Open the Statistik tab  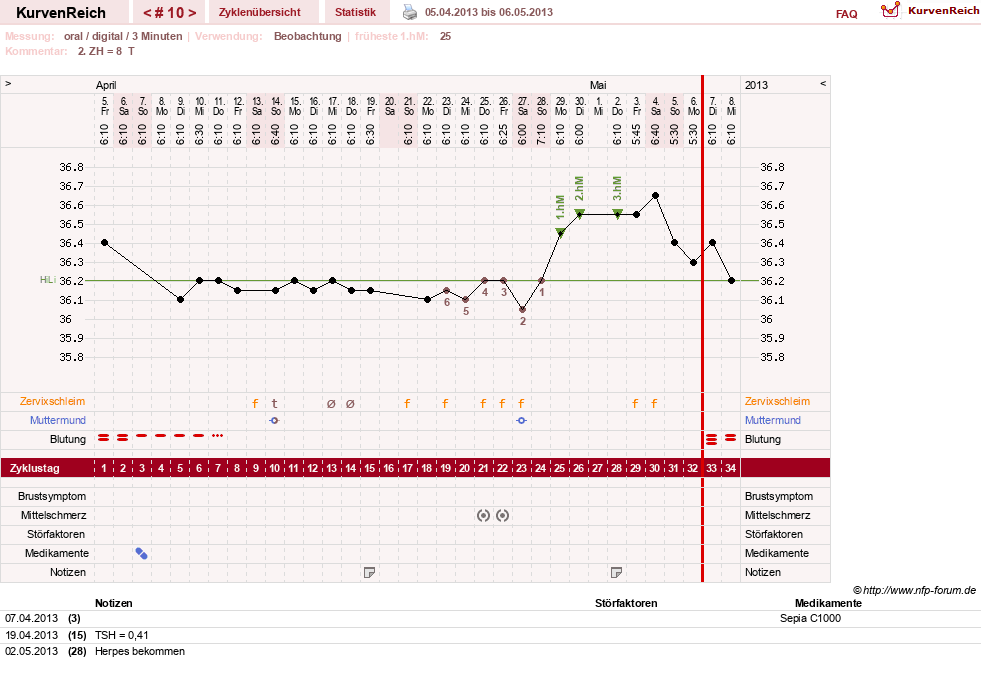tap(355, 12)
